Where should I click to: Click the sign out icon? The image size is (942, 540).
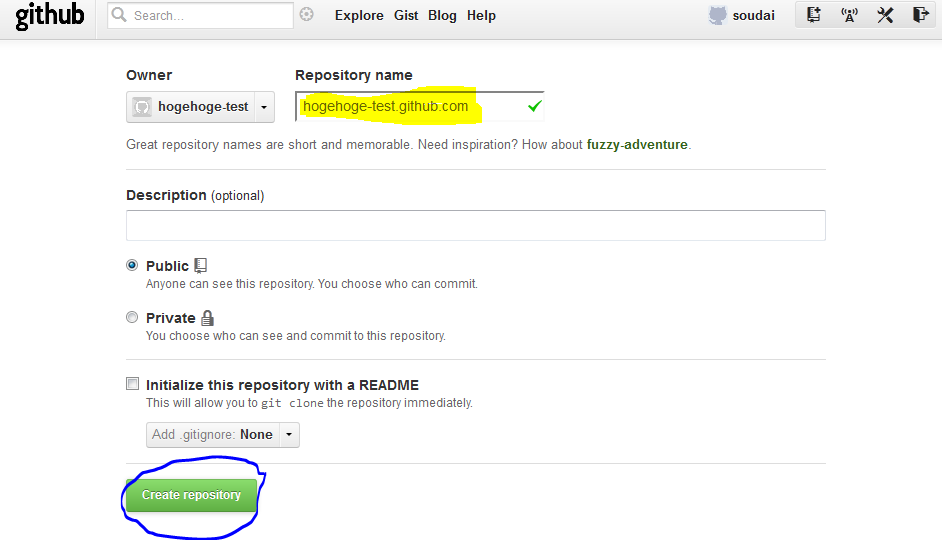click(x=920, y=15)
